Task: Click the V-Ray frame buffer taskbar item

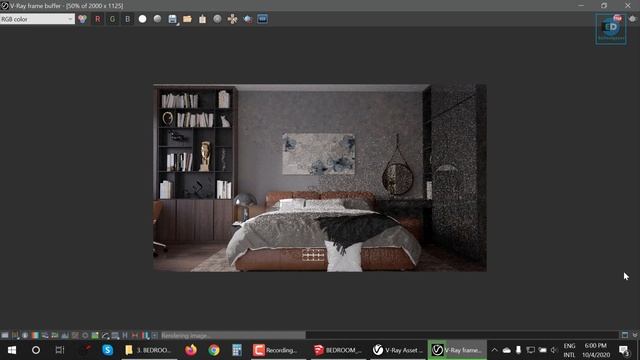Action: 457,350
